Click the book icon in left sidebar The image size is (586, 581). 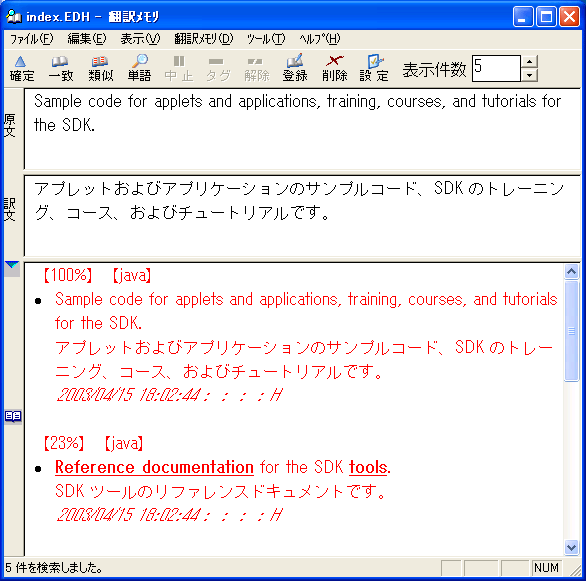[x=13, y=416]
